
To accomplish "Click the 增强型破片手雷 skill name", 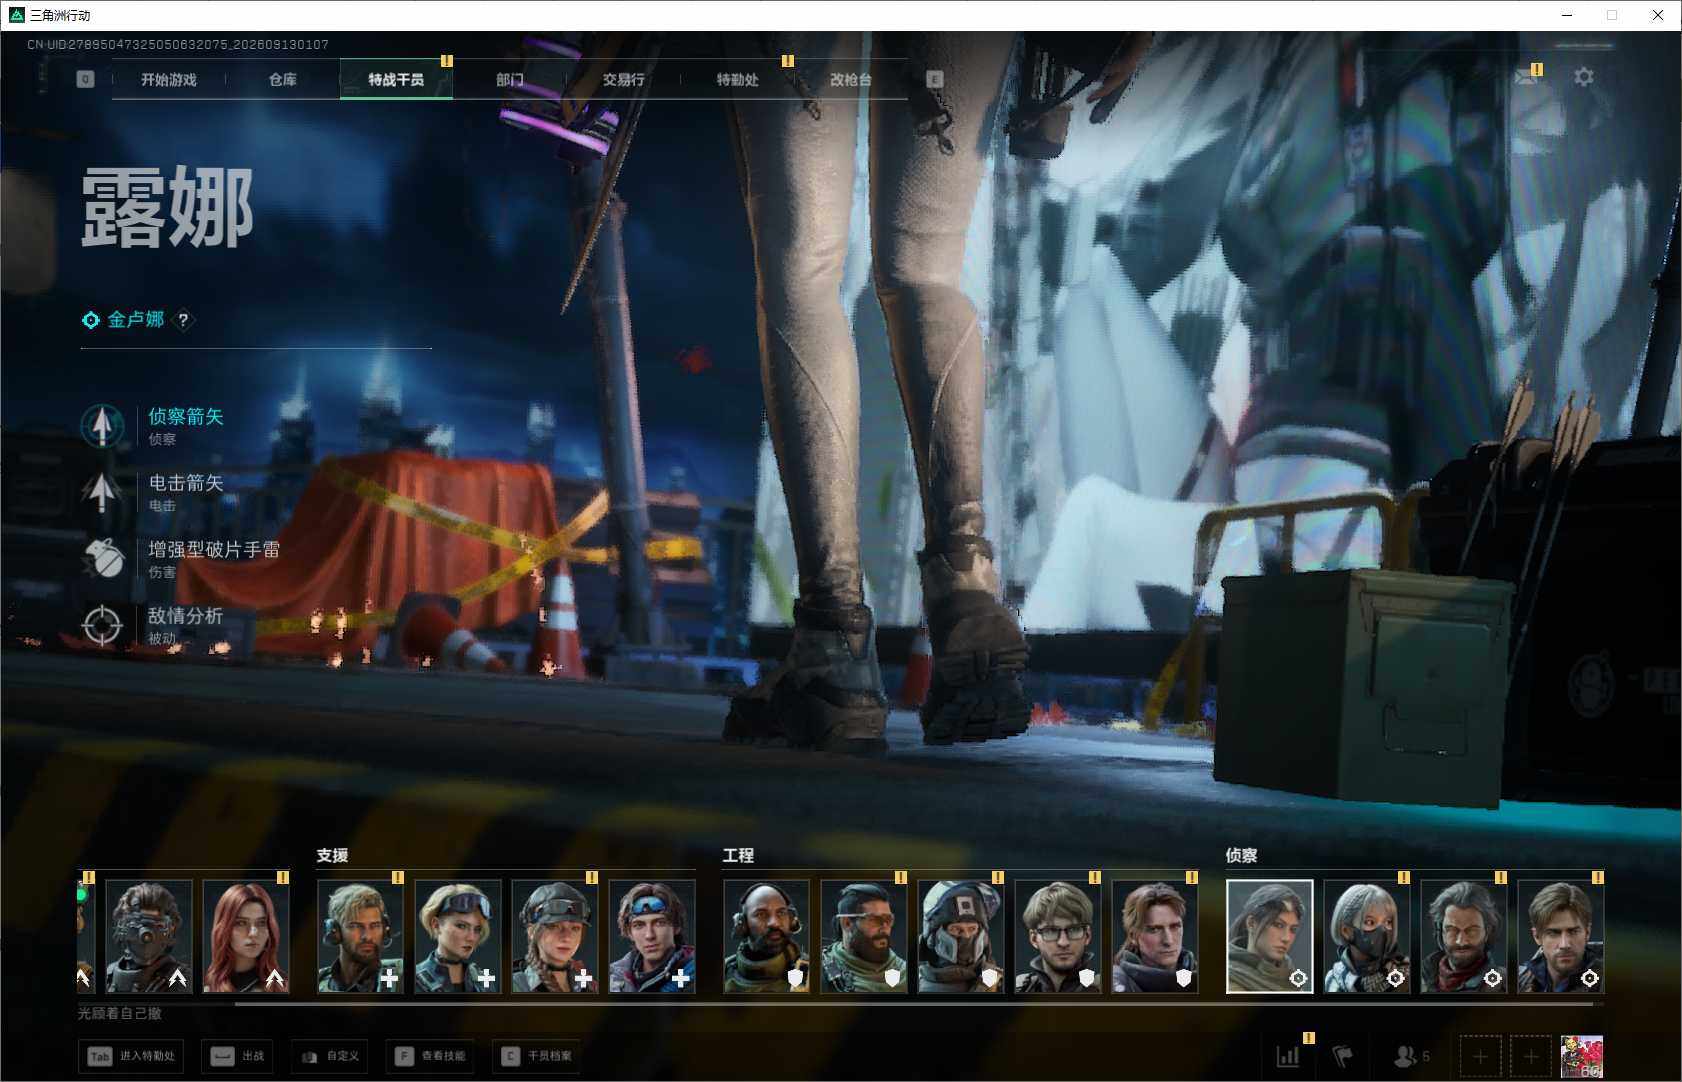I will pyautogui.click(x=214, y=550).
